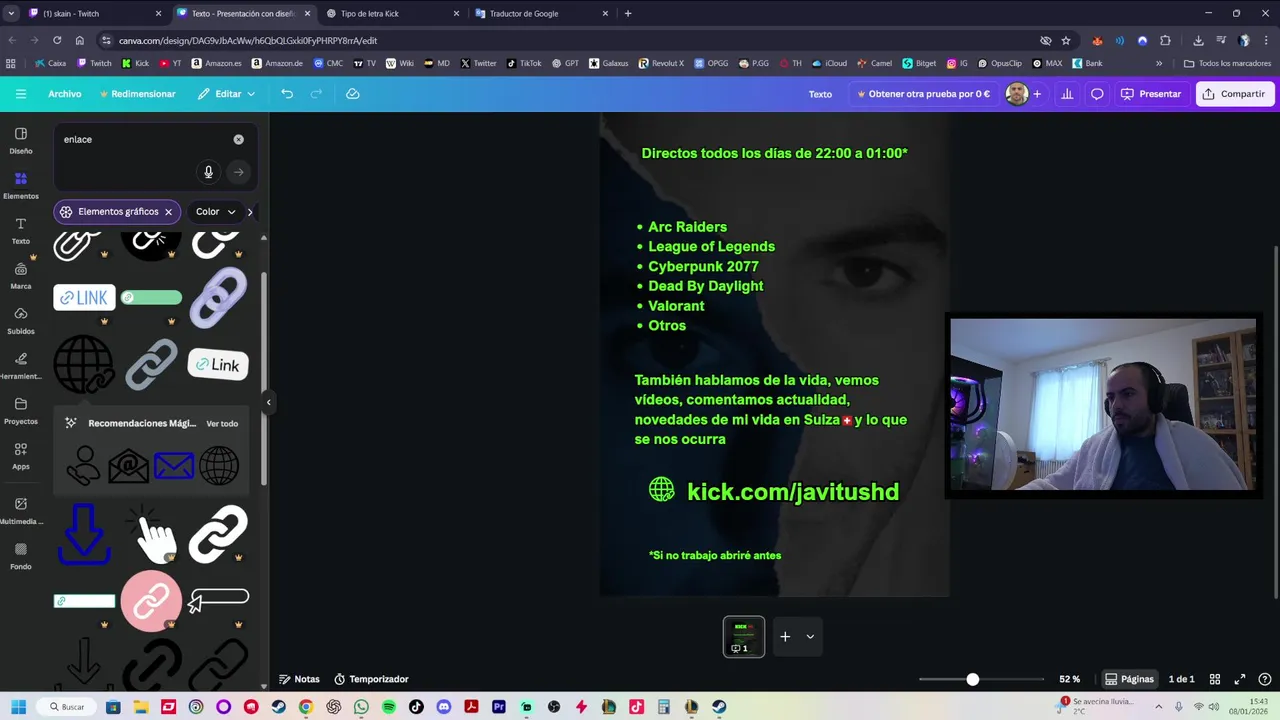Insert the blue download arrow graphic
Image resolution: width=1280 pixels, height=720 pixels.
pyautogui.click(x=84, y=533)
